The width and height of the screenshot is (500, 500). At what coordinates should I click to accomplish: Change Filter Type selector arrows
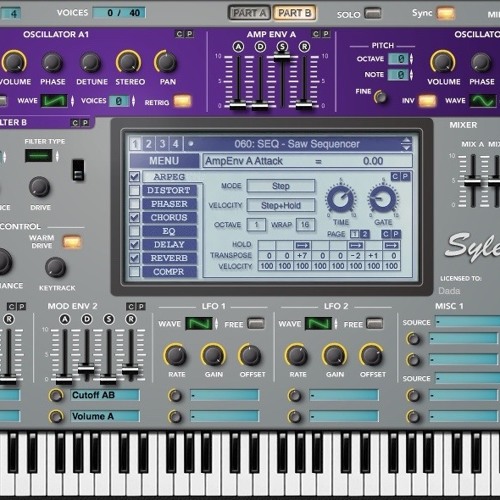coord(57,156)
